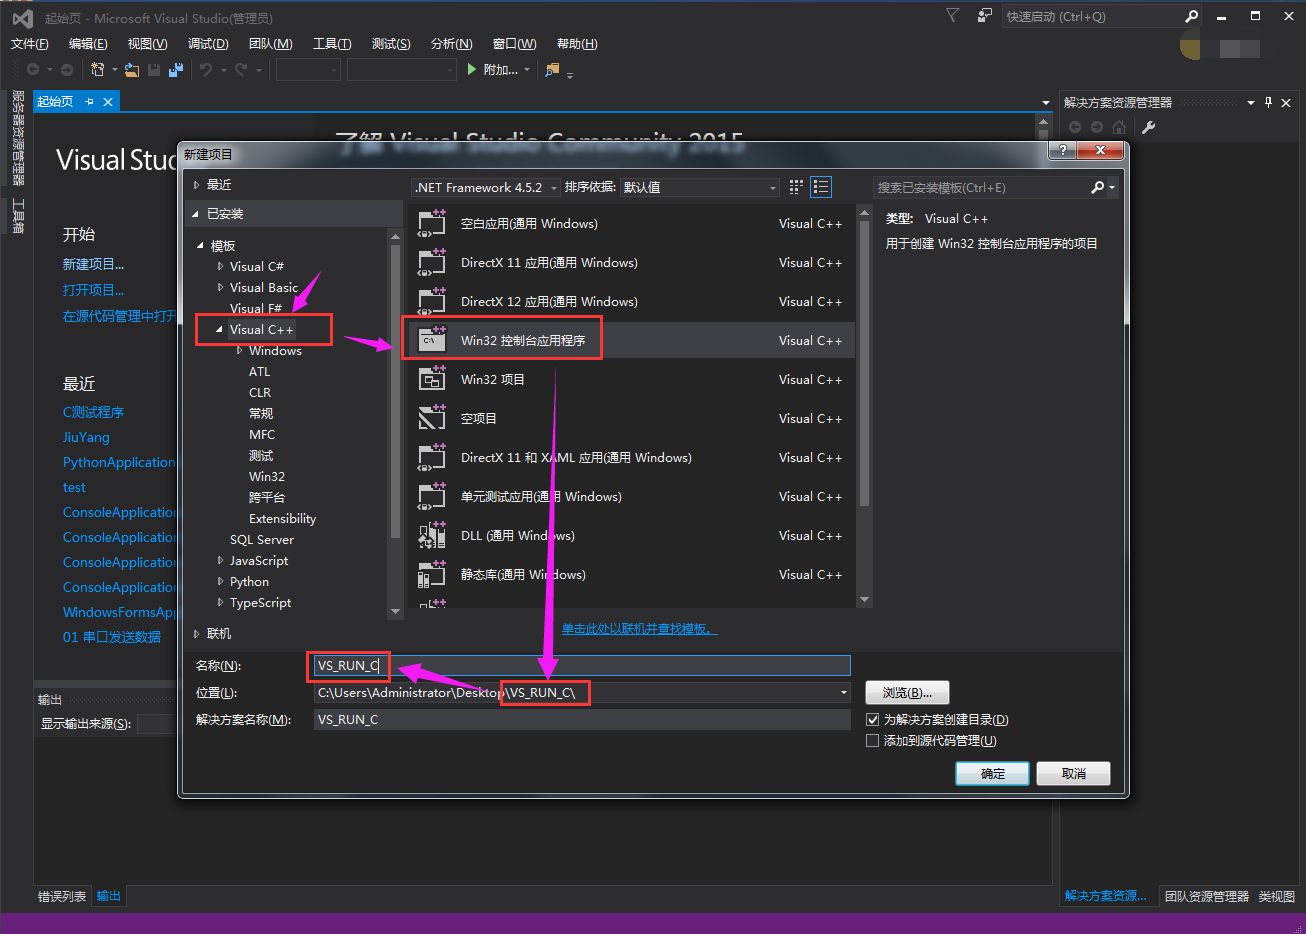Image resolution: width=1306 pixels, height=934 pixels.
Task: Toggle create directory for solution checkbox
Action: [872, 720]
